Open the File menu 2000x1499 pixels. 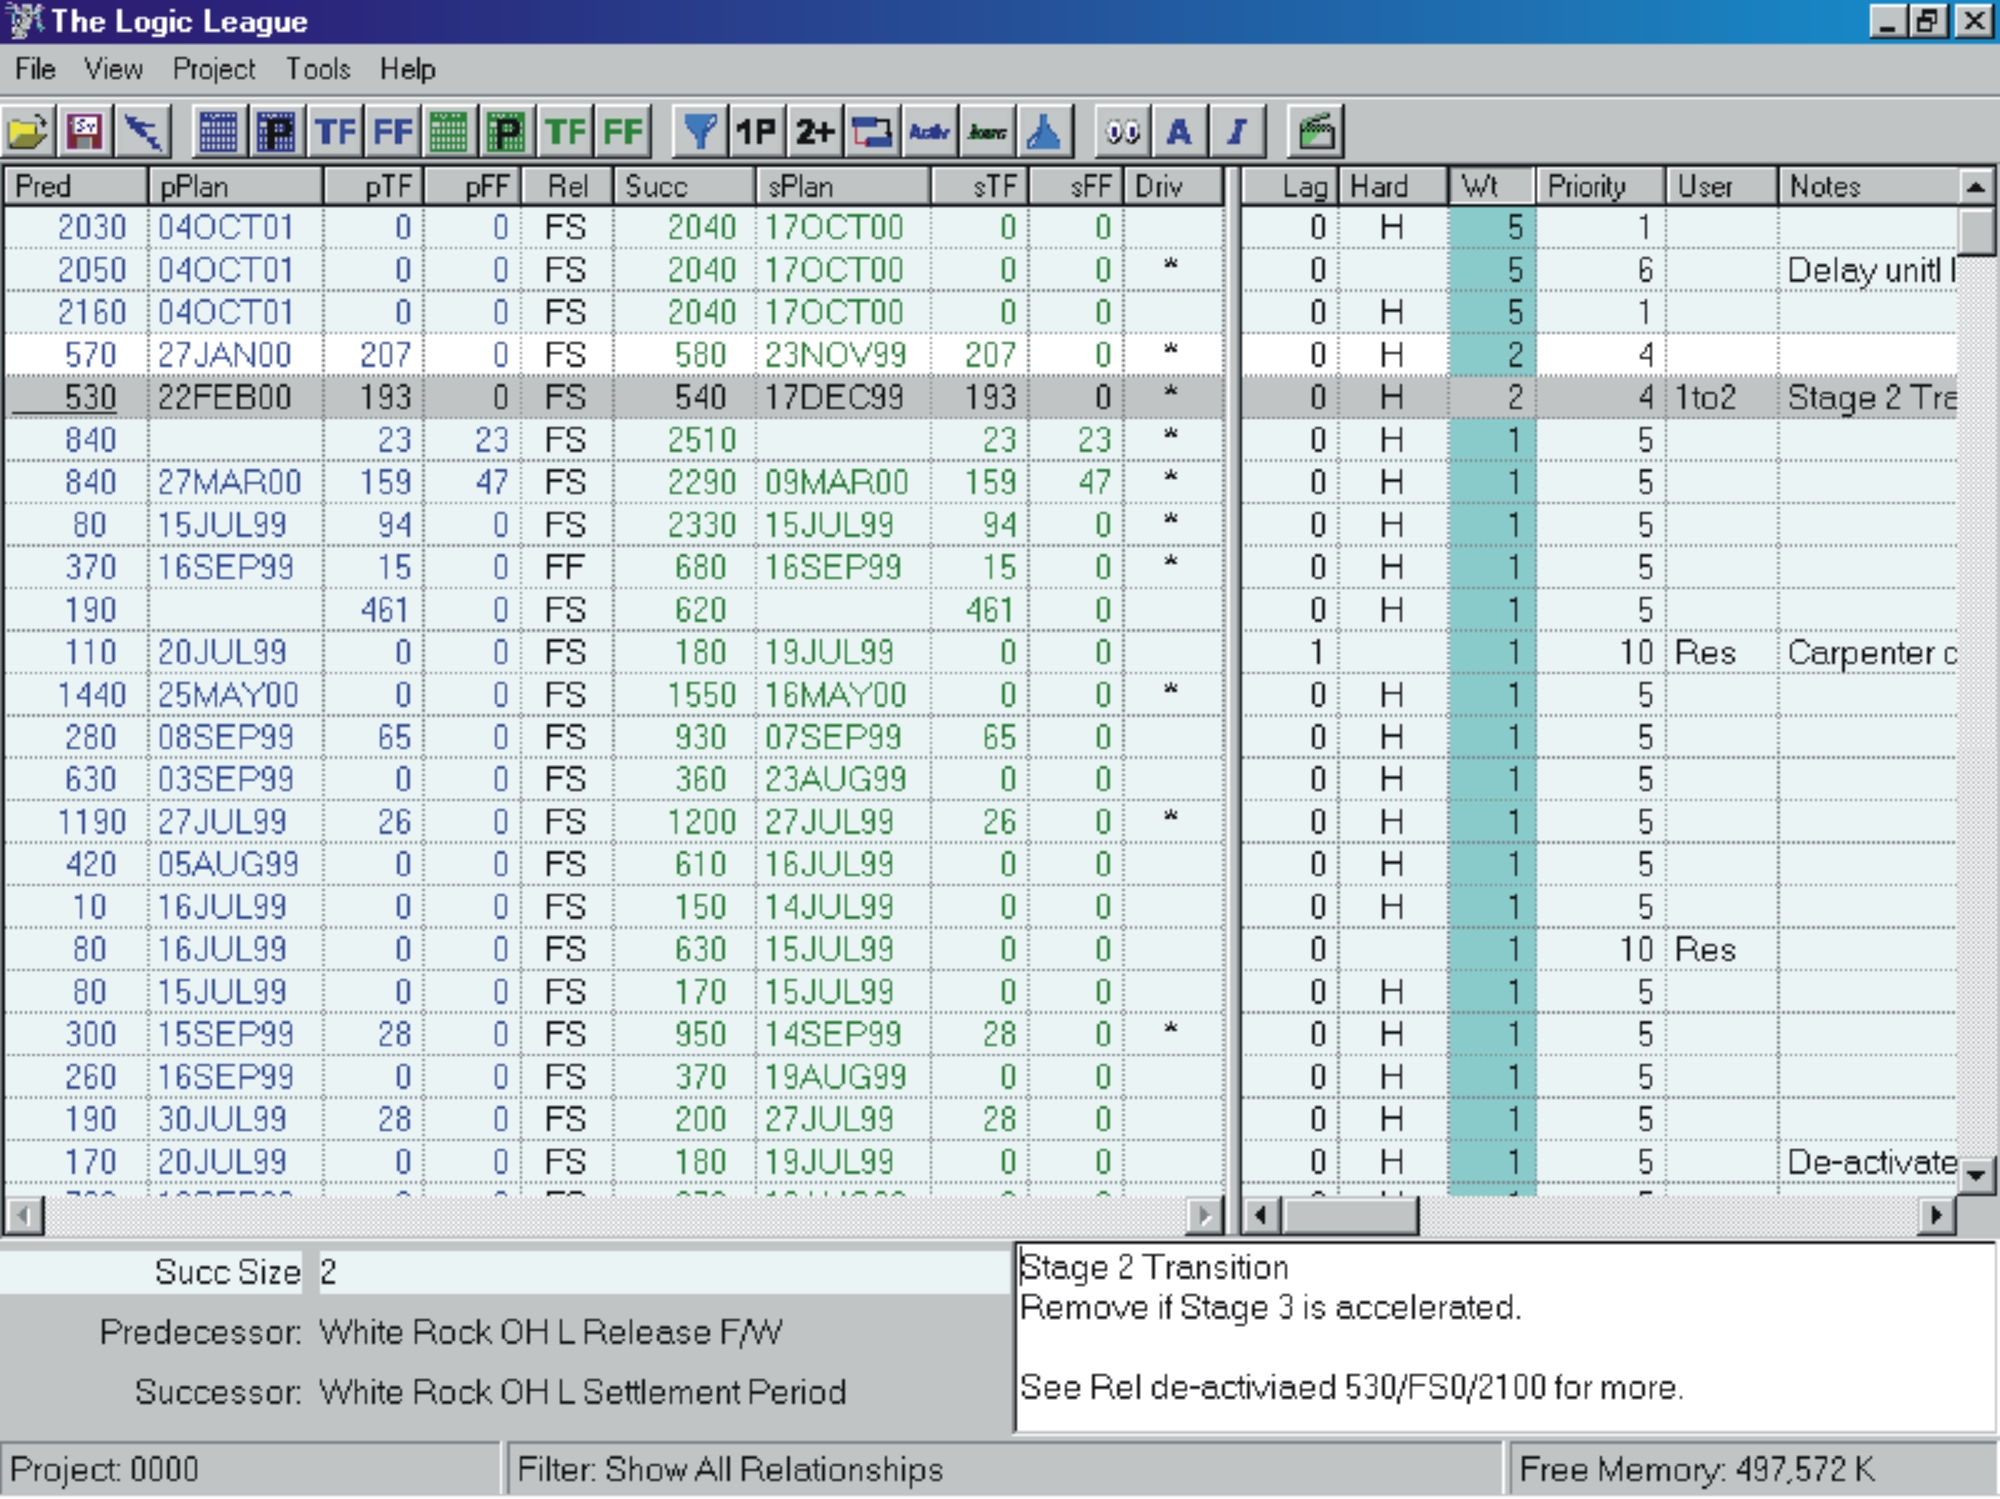click(x=35, y=69)
